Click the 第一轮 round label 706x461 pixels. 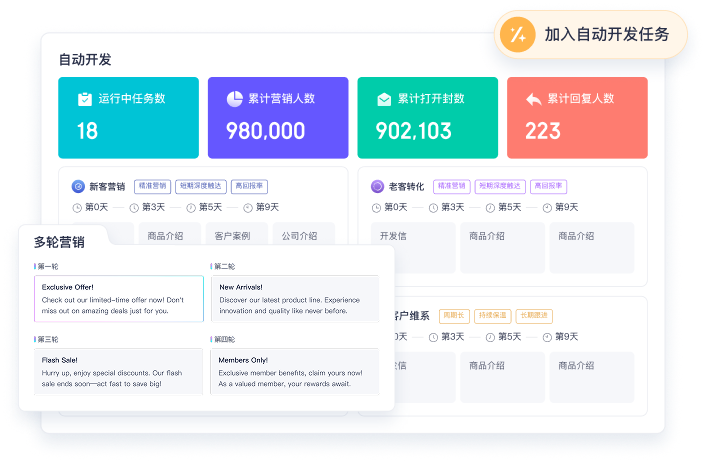tap(48, 267)
